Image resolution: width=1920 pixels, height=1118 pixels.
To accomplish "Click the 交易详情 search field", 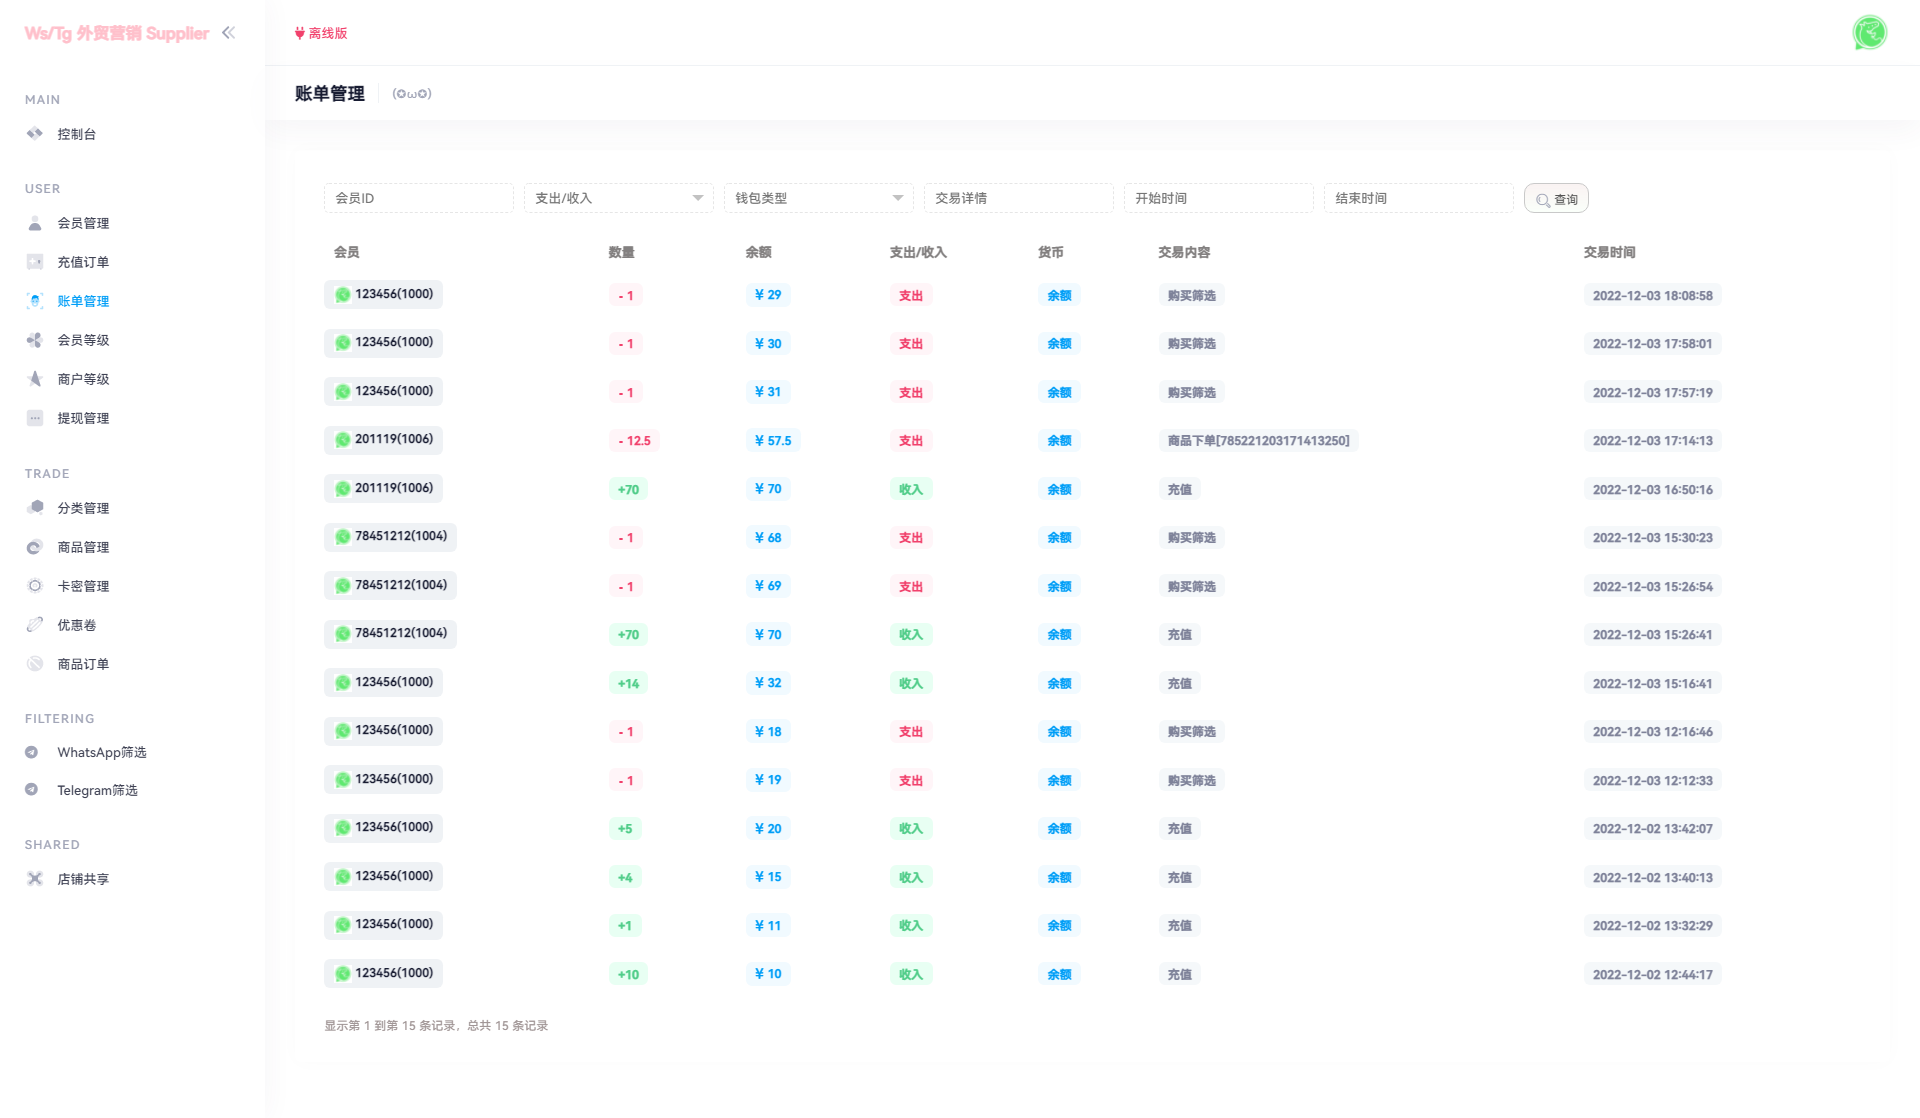I will (x=1018, y=198).
